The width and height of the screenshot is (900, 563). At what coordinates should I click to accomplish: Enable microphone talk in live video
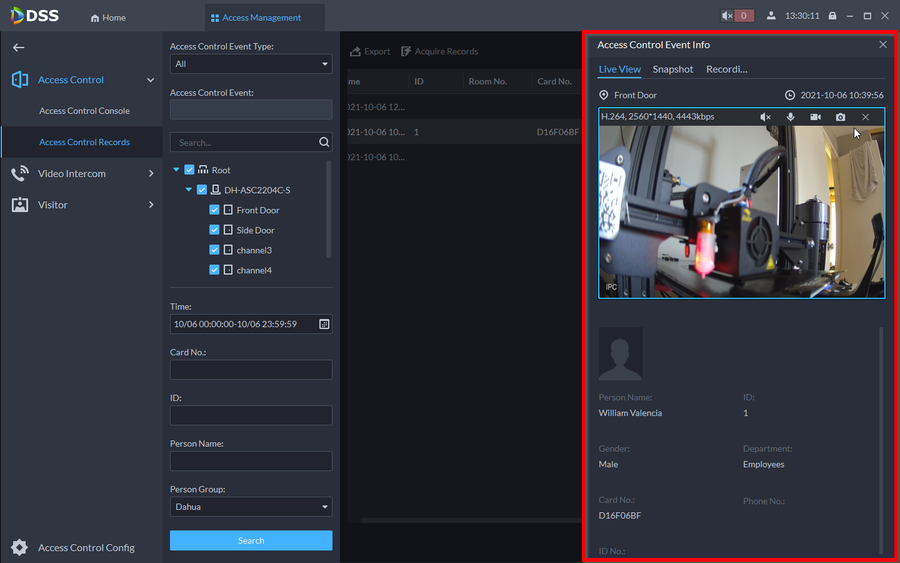790,117
